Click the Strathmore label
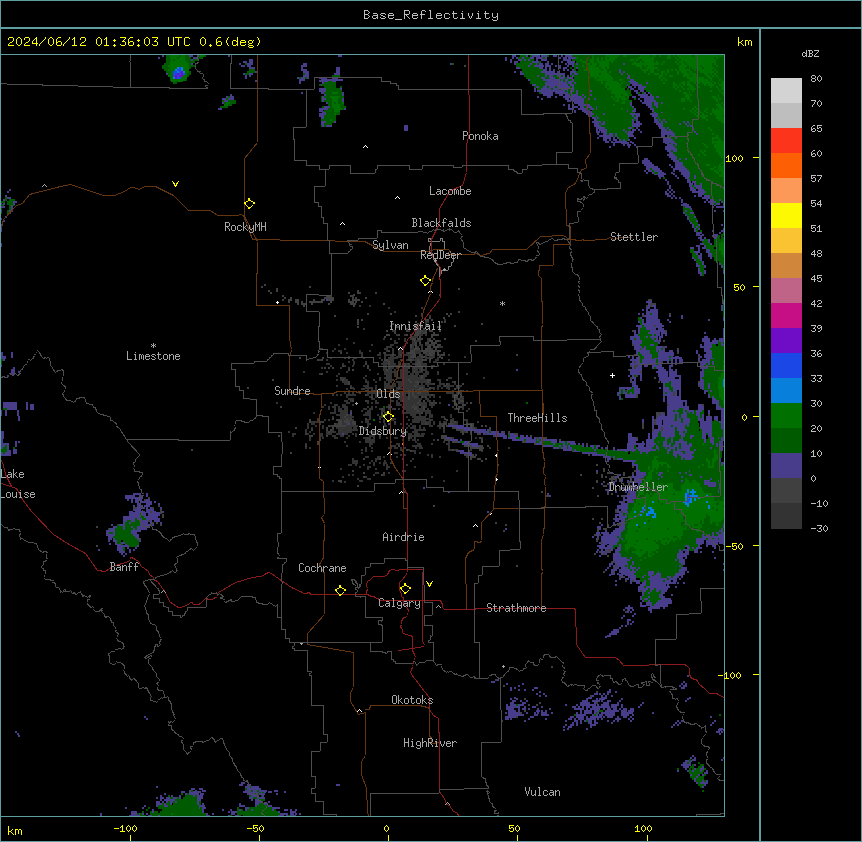Image resolution: width=862 pixels, height=842 pixels. point(516,608)
